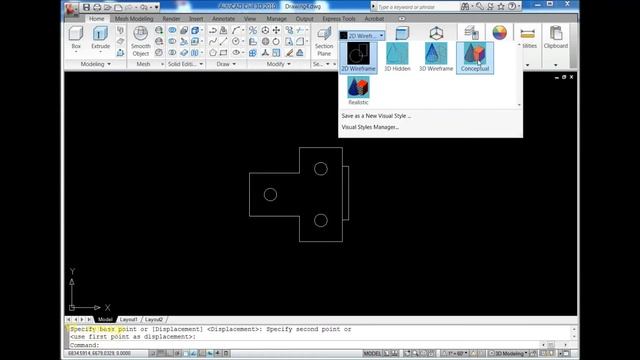The height and width of the screenshot is (360, 640).
Task: Switch to the Insert ribbon tab
Action: pos(196,19)
